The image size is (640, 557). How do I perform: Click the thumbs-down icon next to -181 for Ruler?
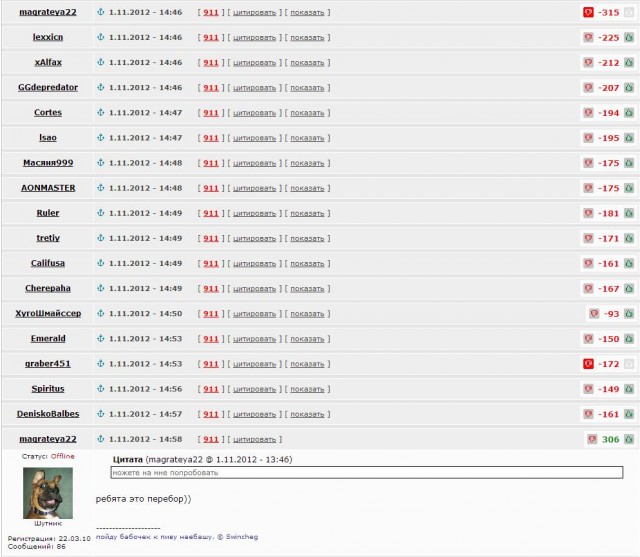tap(588, 213)
